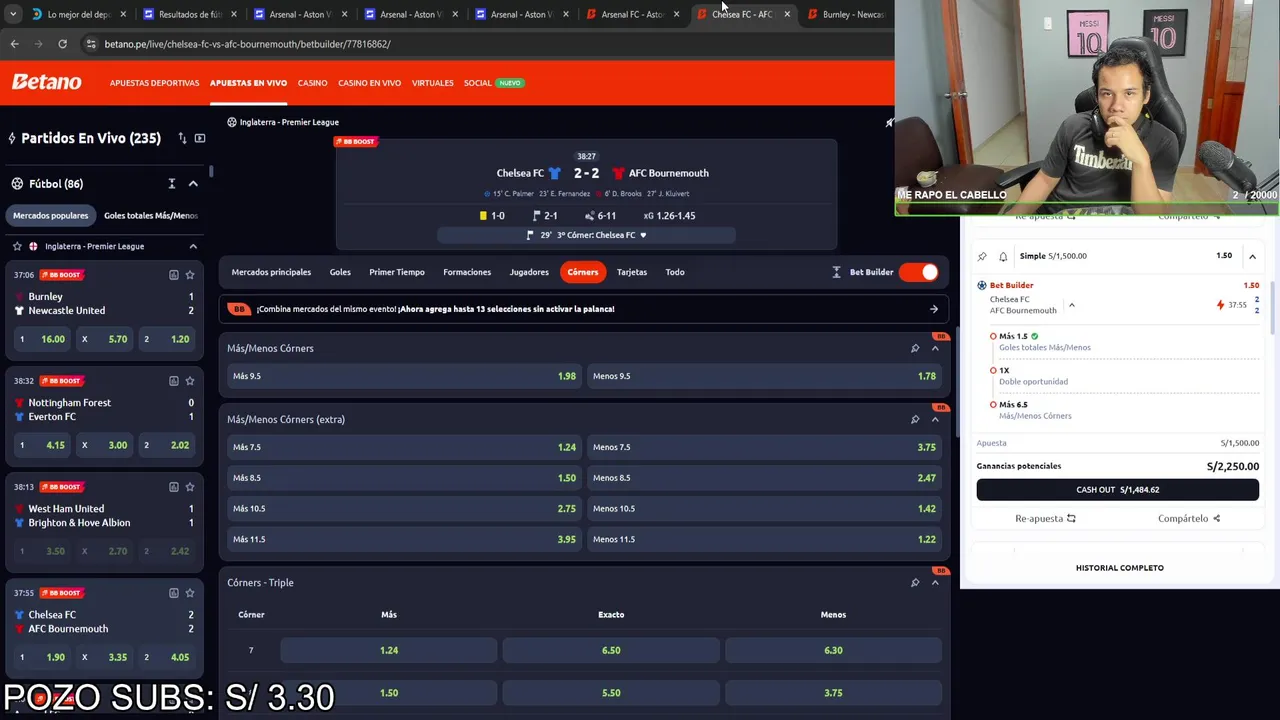
Task: Bet on Newcastle United win at 1.20
Action: 166,339
